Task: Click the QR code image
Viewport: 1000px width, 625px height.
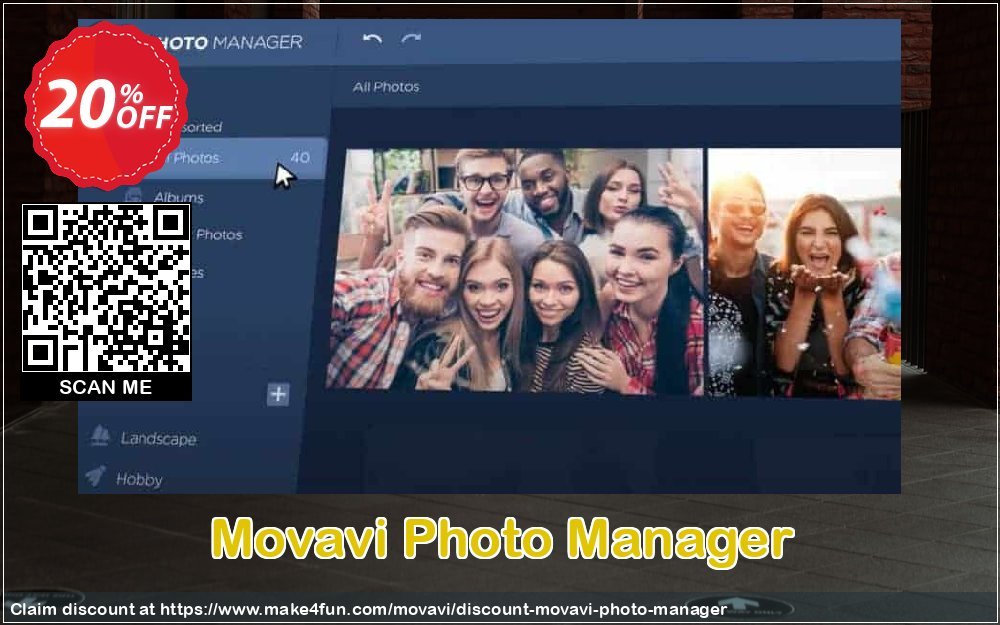Action: click(106, 288)
